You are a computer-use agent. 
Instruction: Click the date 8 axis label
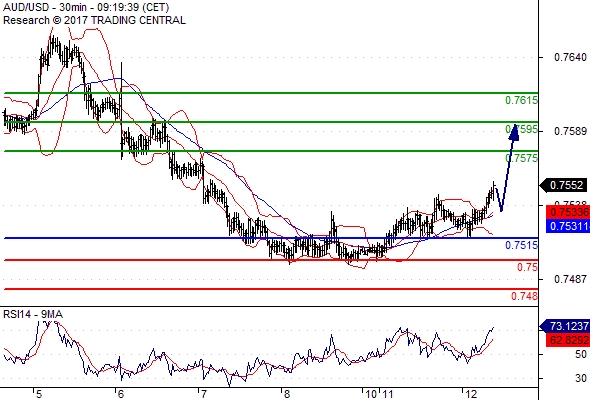click(287, 394)
